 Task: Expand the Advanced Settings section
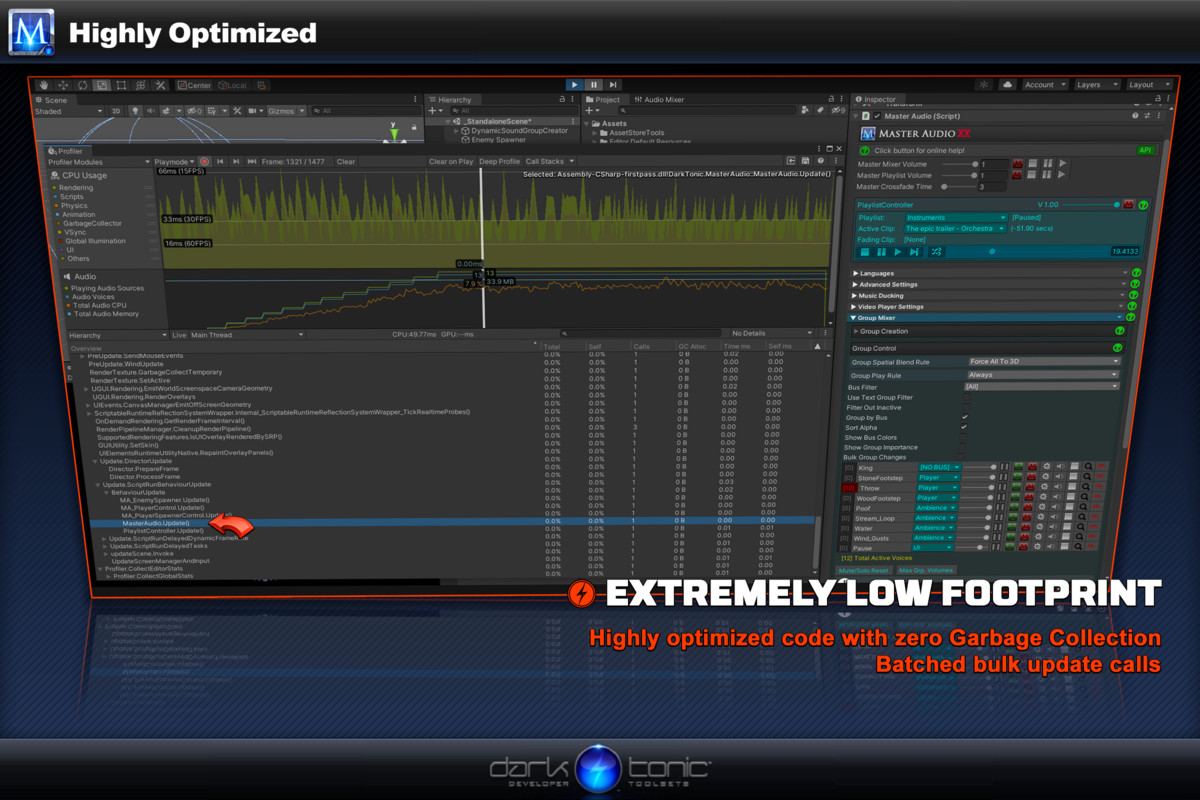click(x=856, y=284)
